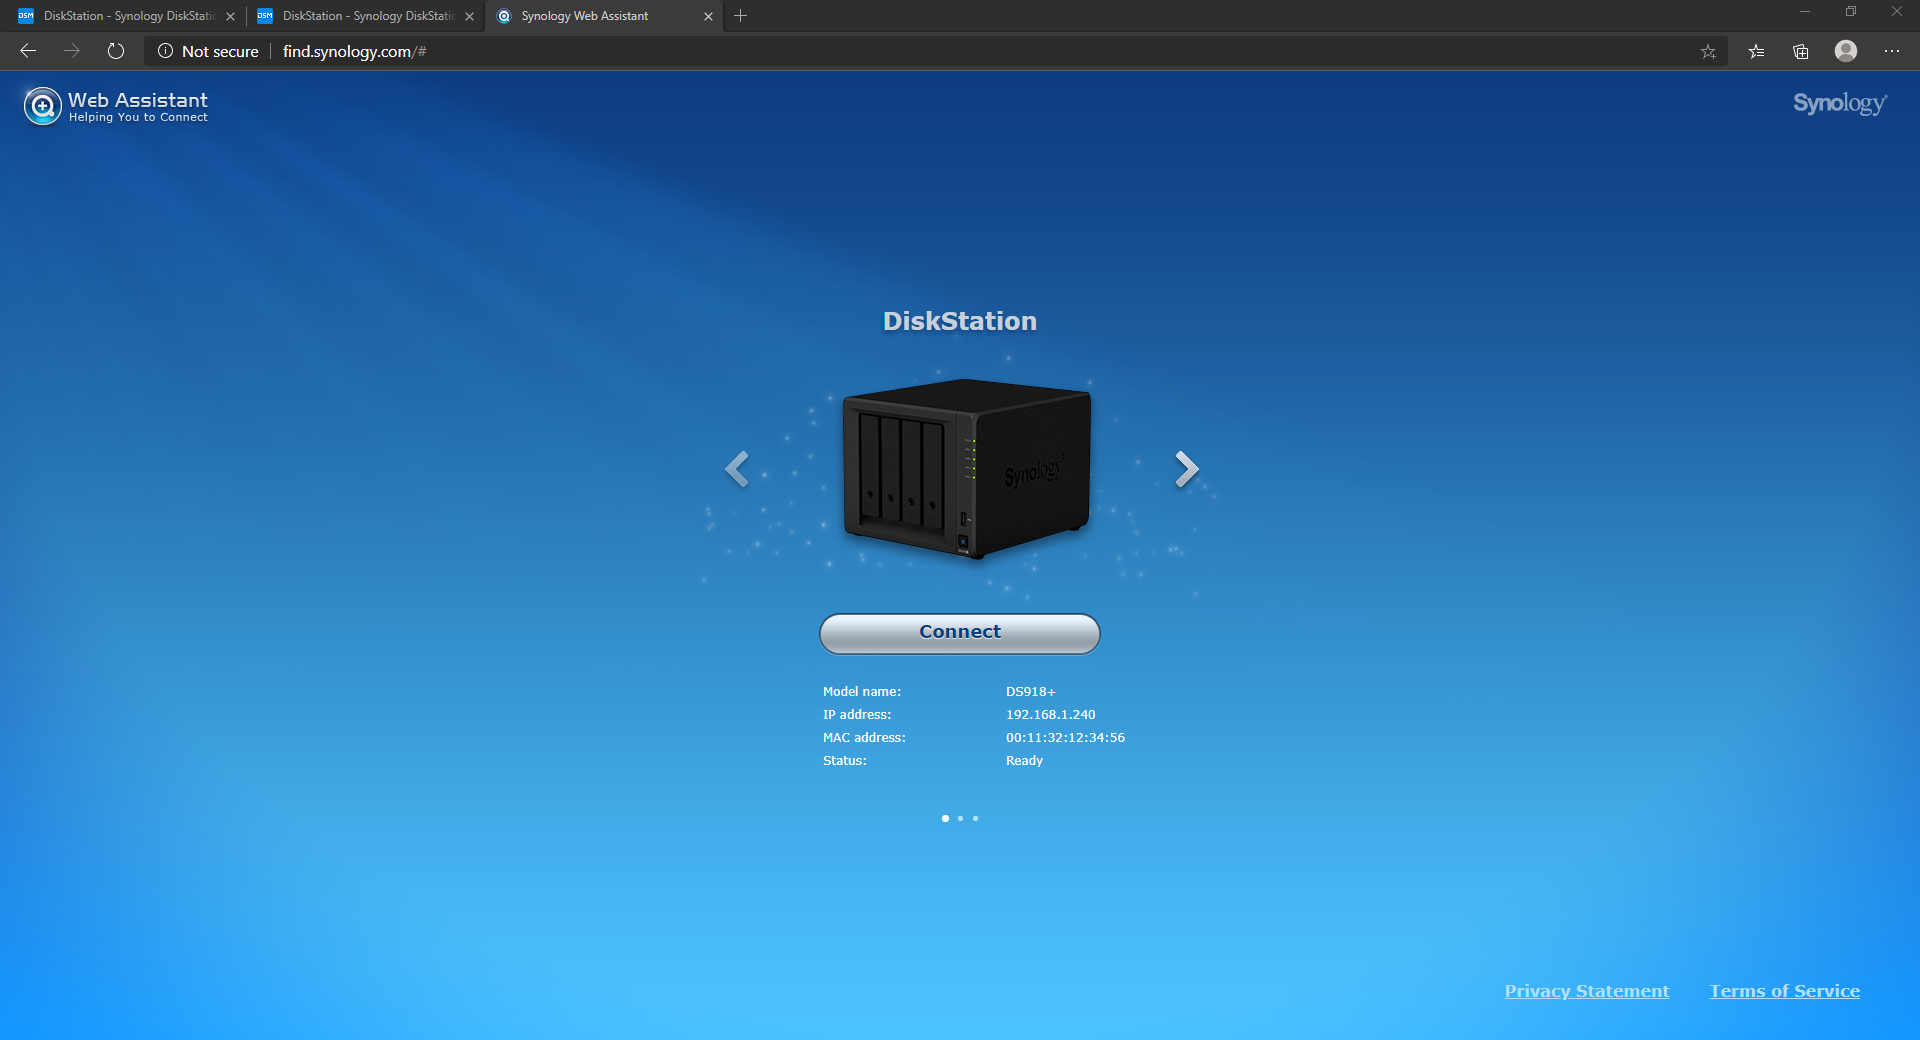This screenshot has height=1040, width=1920.
Task: Click the Web Assistant logo
Action: tap(116, 105)
